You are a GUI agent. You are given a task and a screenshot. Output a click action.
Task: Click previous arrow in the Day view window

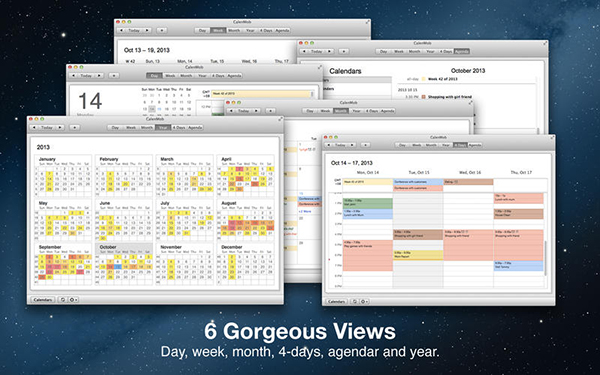[x=73, y=76]
